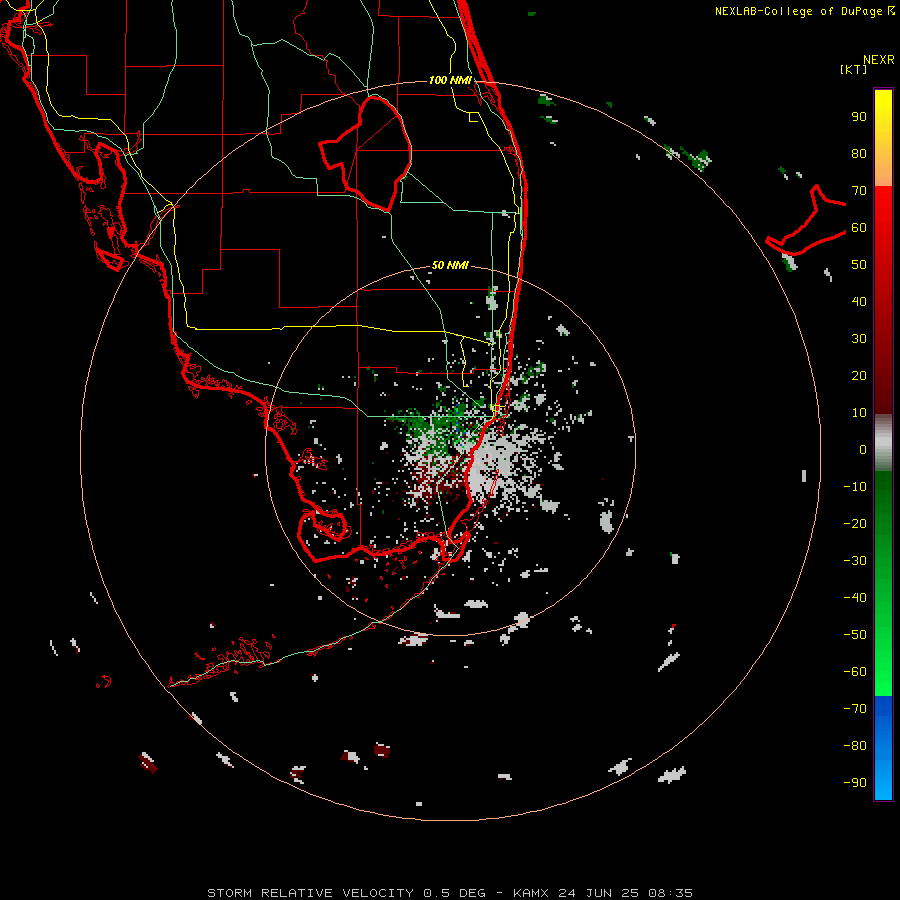Click the -90 value on velocity scale
900x900 pixels.
(855, 783)
